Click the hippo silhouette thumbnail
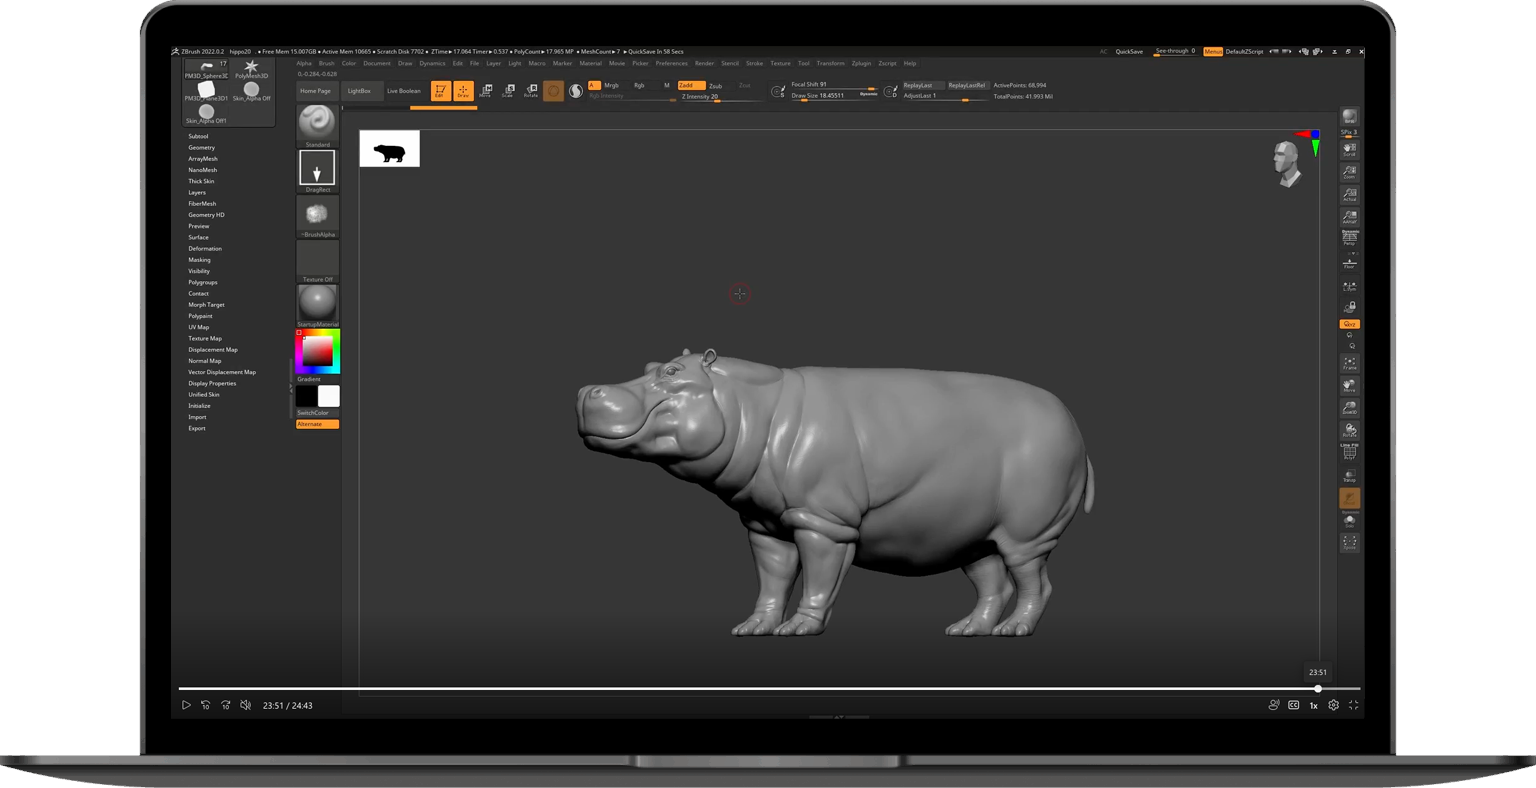The image size is (1536, 788). click(x=389, y=149)
